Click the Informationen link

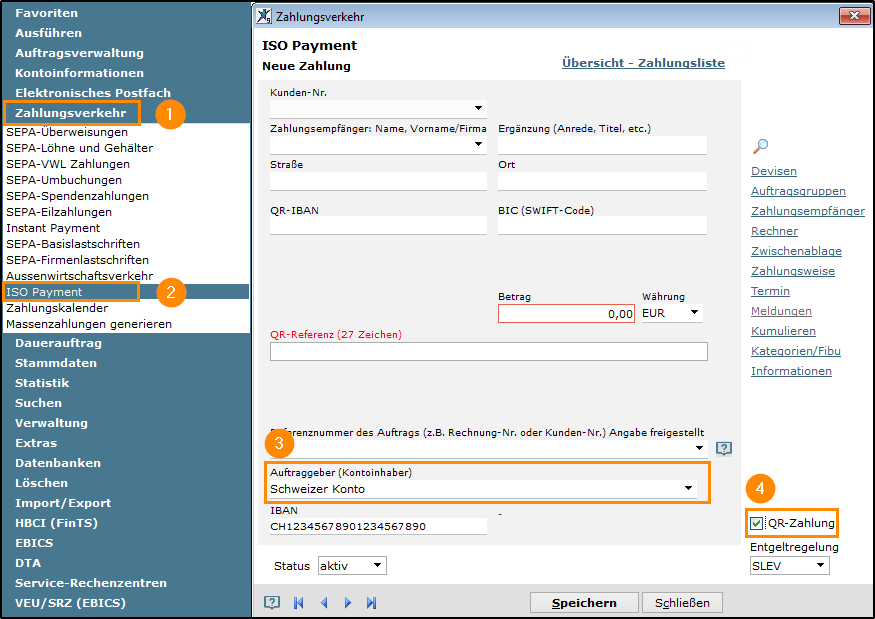(791, 371)
